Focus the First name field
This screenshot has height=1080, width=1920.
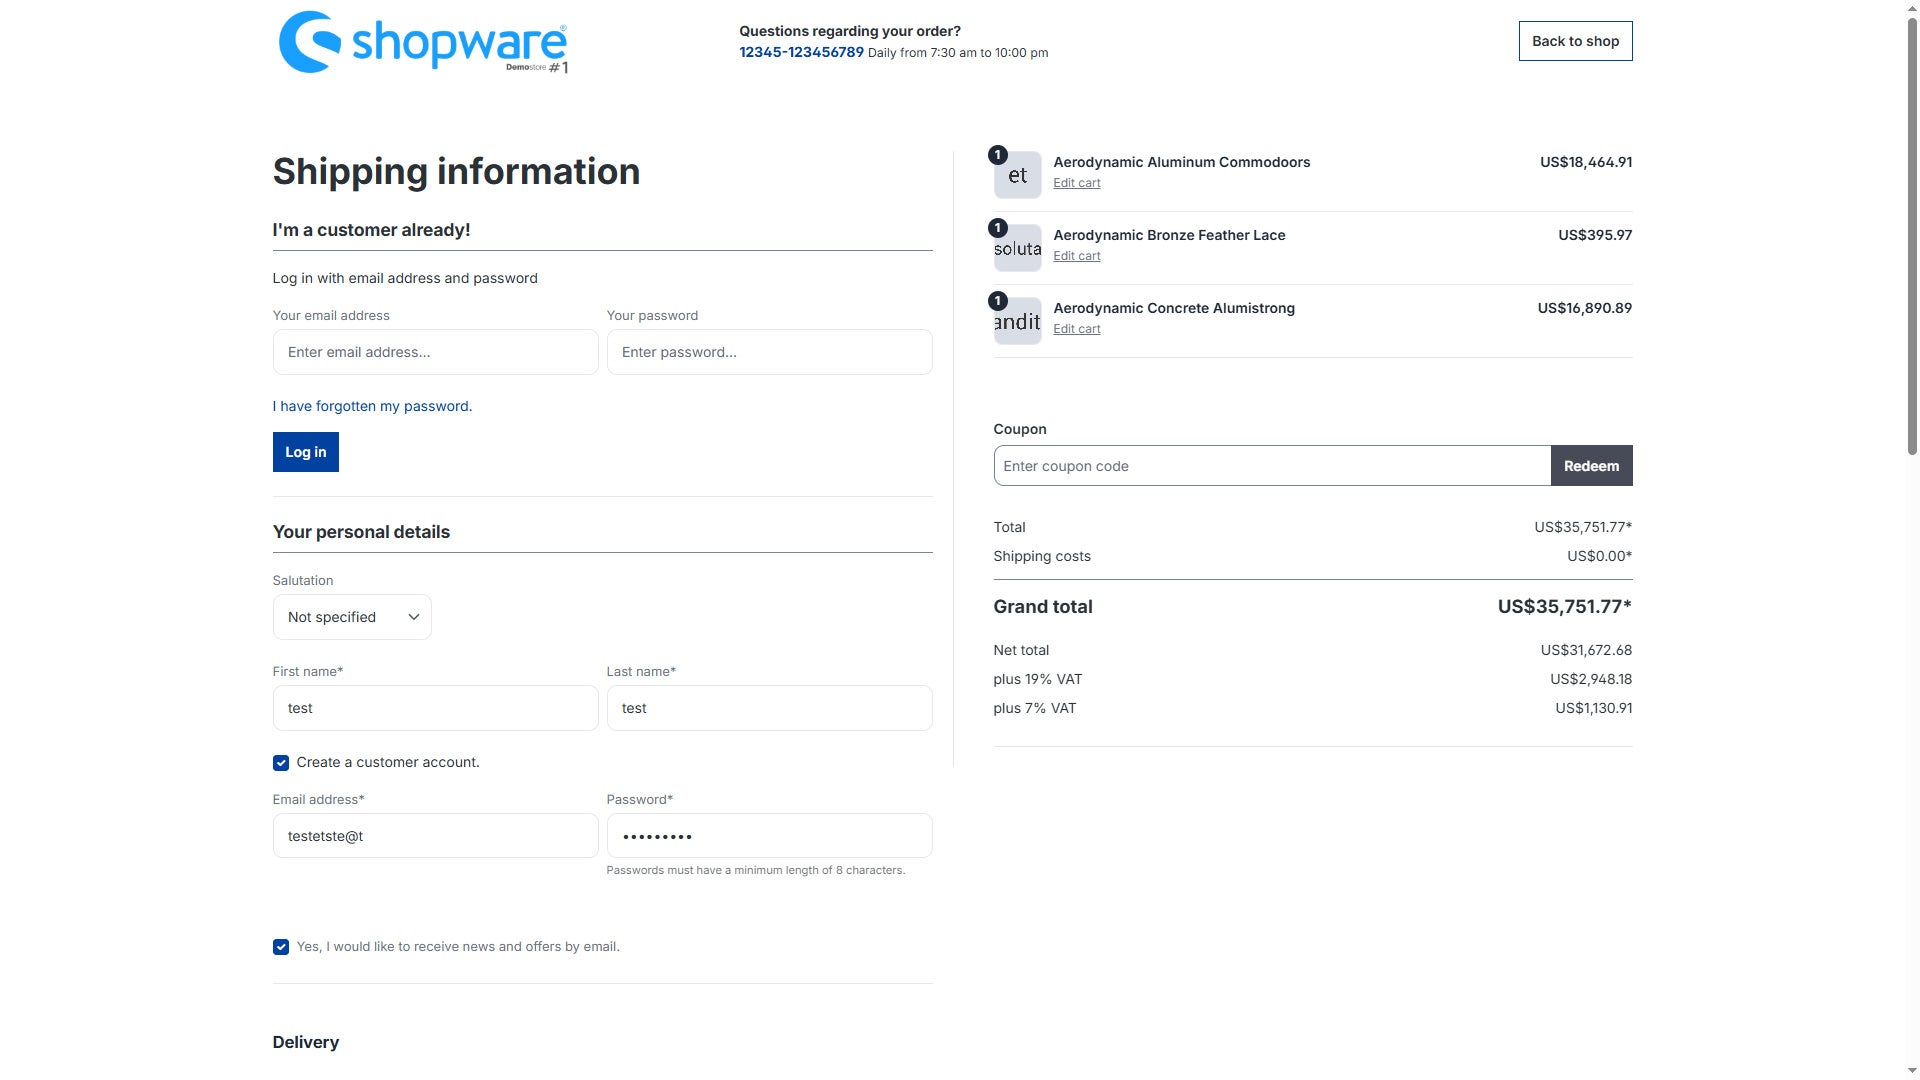[435, 708]
